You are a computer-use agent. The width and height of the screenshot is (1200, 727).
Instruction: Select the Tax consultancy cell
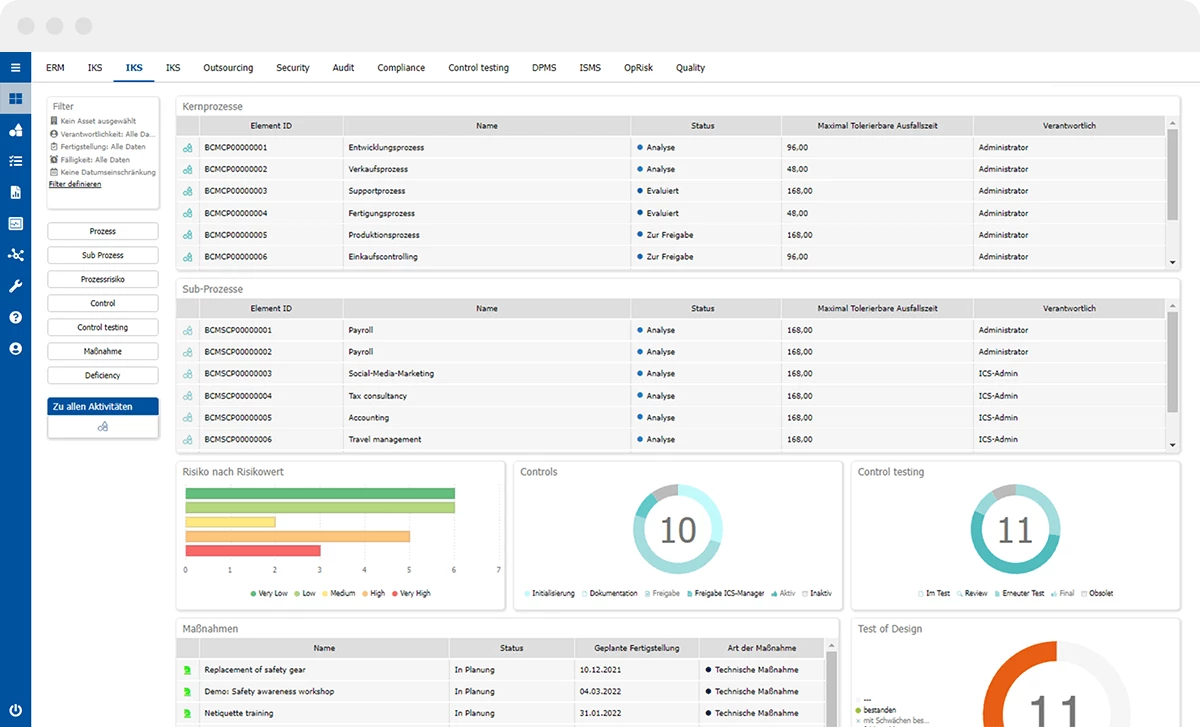tap(487, 396)
